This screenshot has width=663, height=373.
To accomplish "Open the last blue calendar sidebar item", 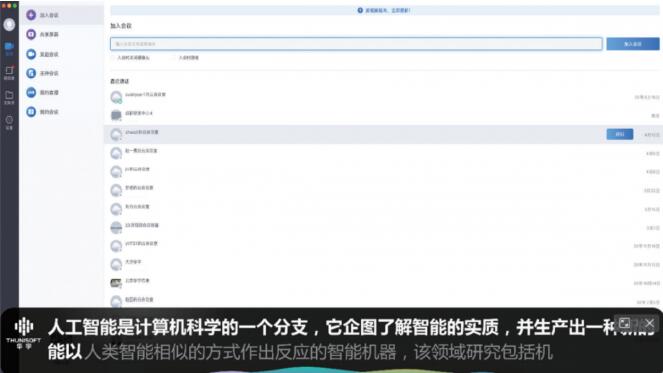I will pos(31,112).
